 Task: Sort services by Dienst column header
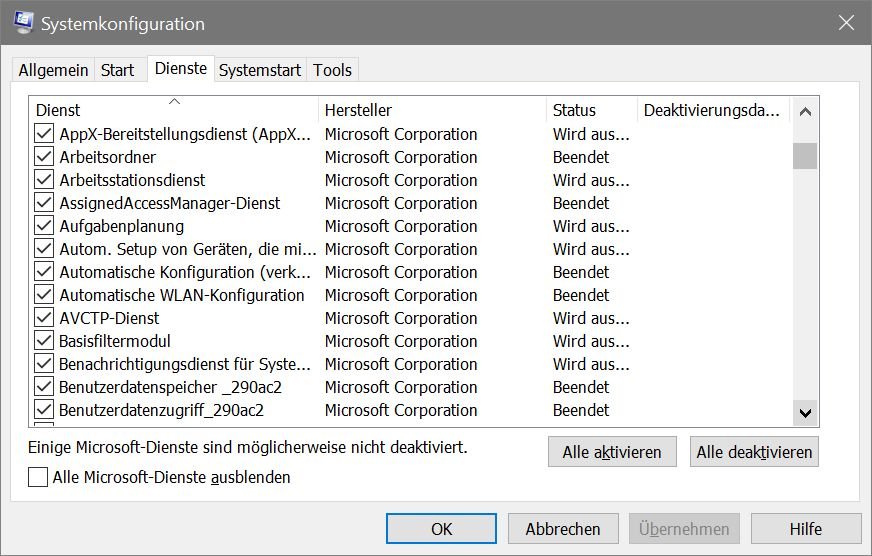click(174, 110)
